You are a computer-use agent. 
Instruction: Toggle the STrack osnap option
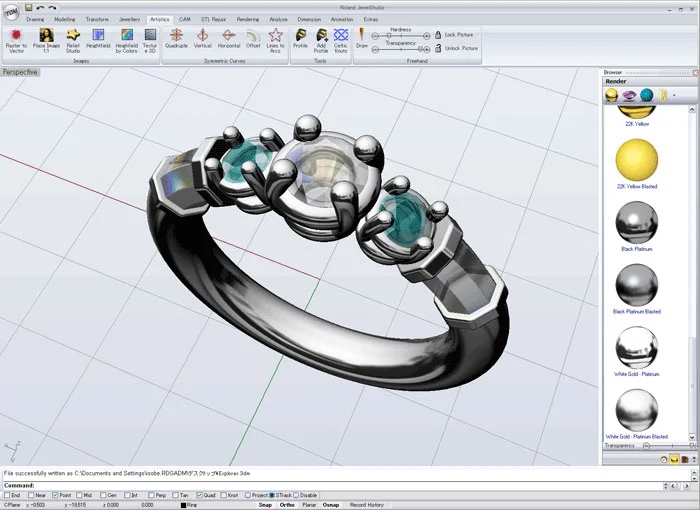272,495
